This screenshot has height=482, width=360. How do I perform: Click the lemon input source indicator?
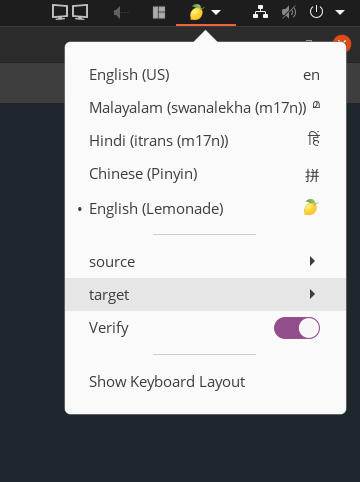point(197,12)
